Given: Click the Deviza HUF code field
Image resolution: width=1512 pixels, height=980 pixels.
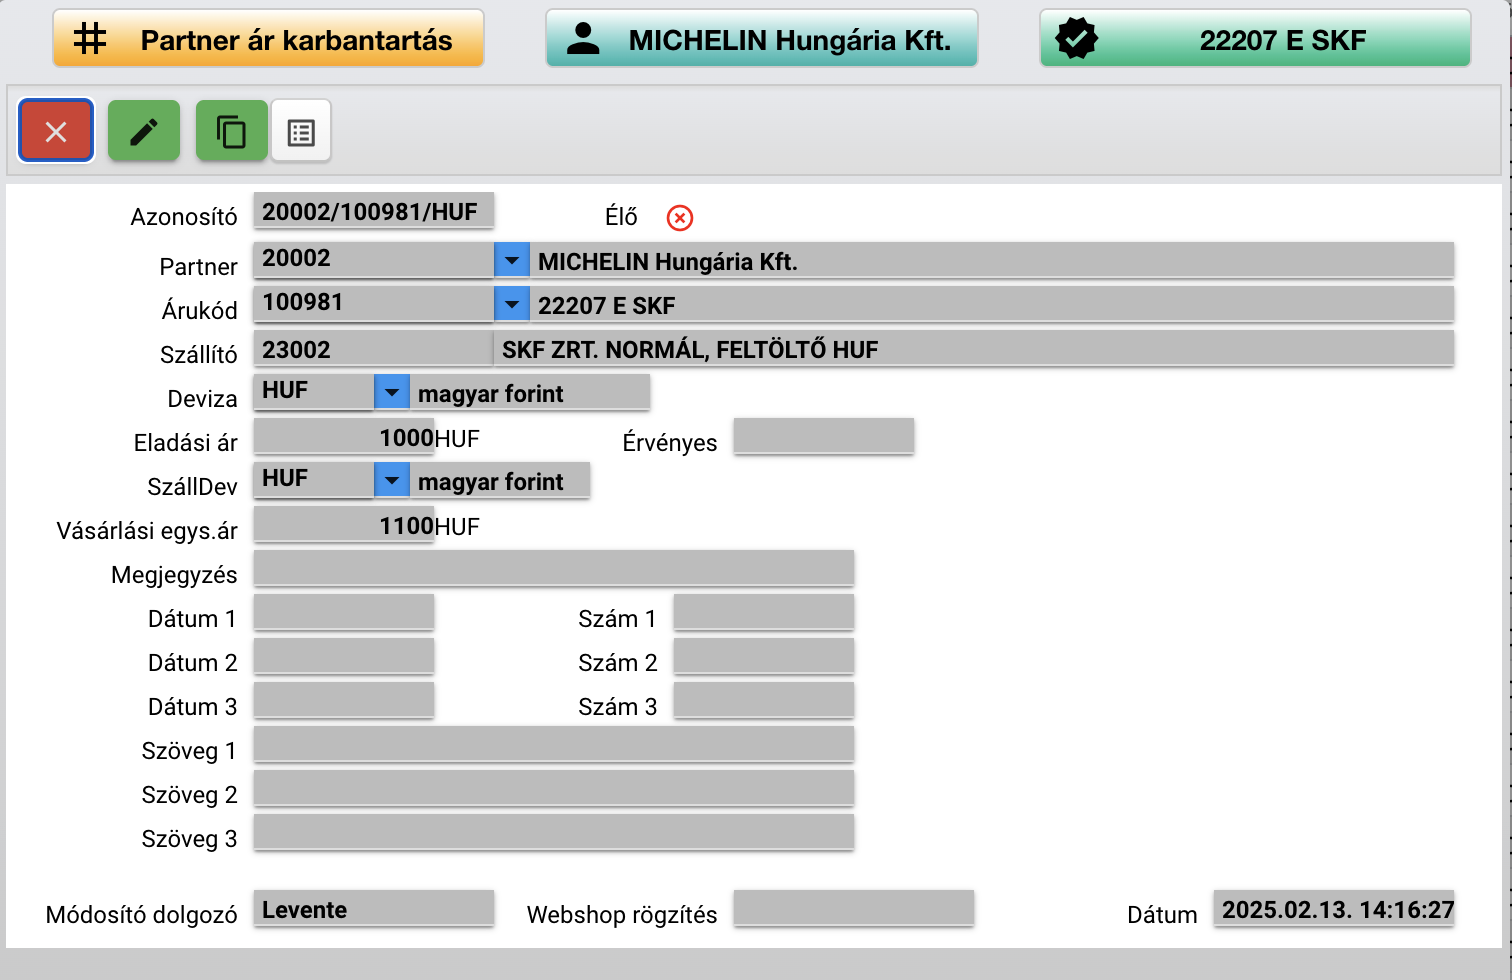Looking at the screenshot, I should [x=314, y=391].
